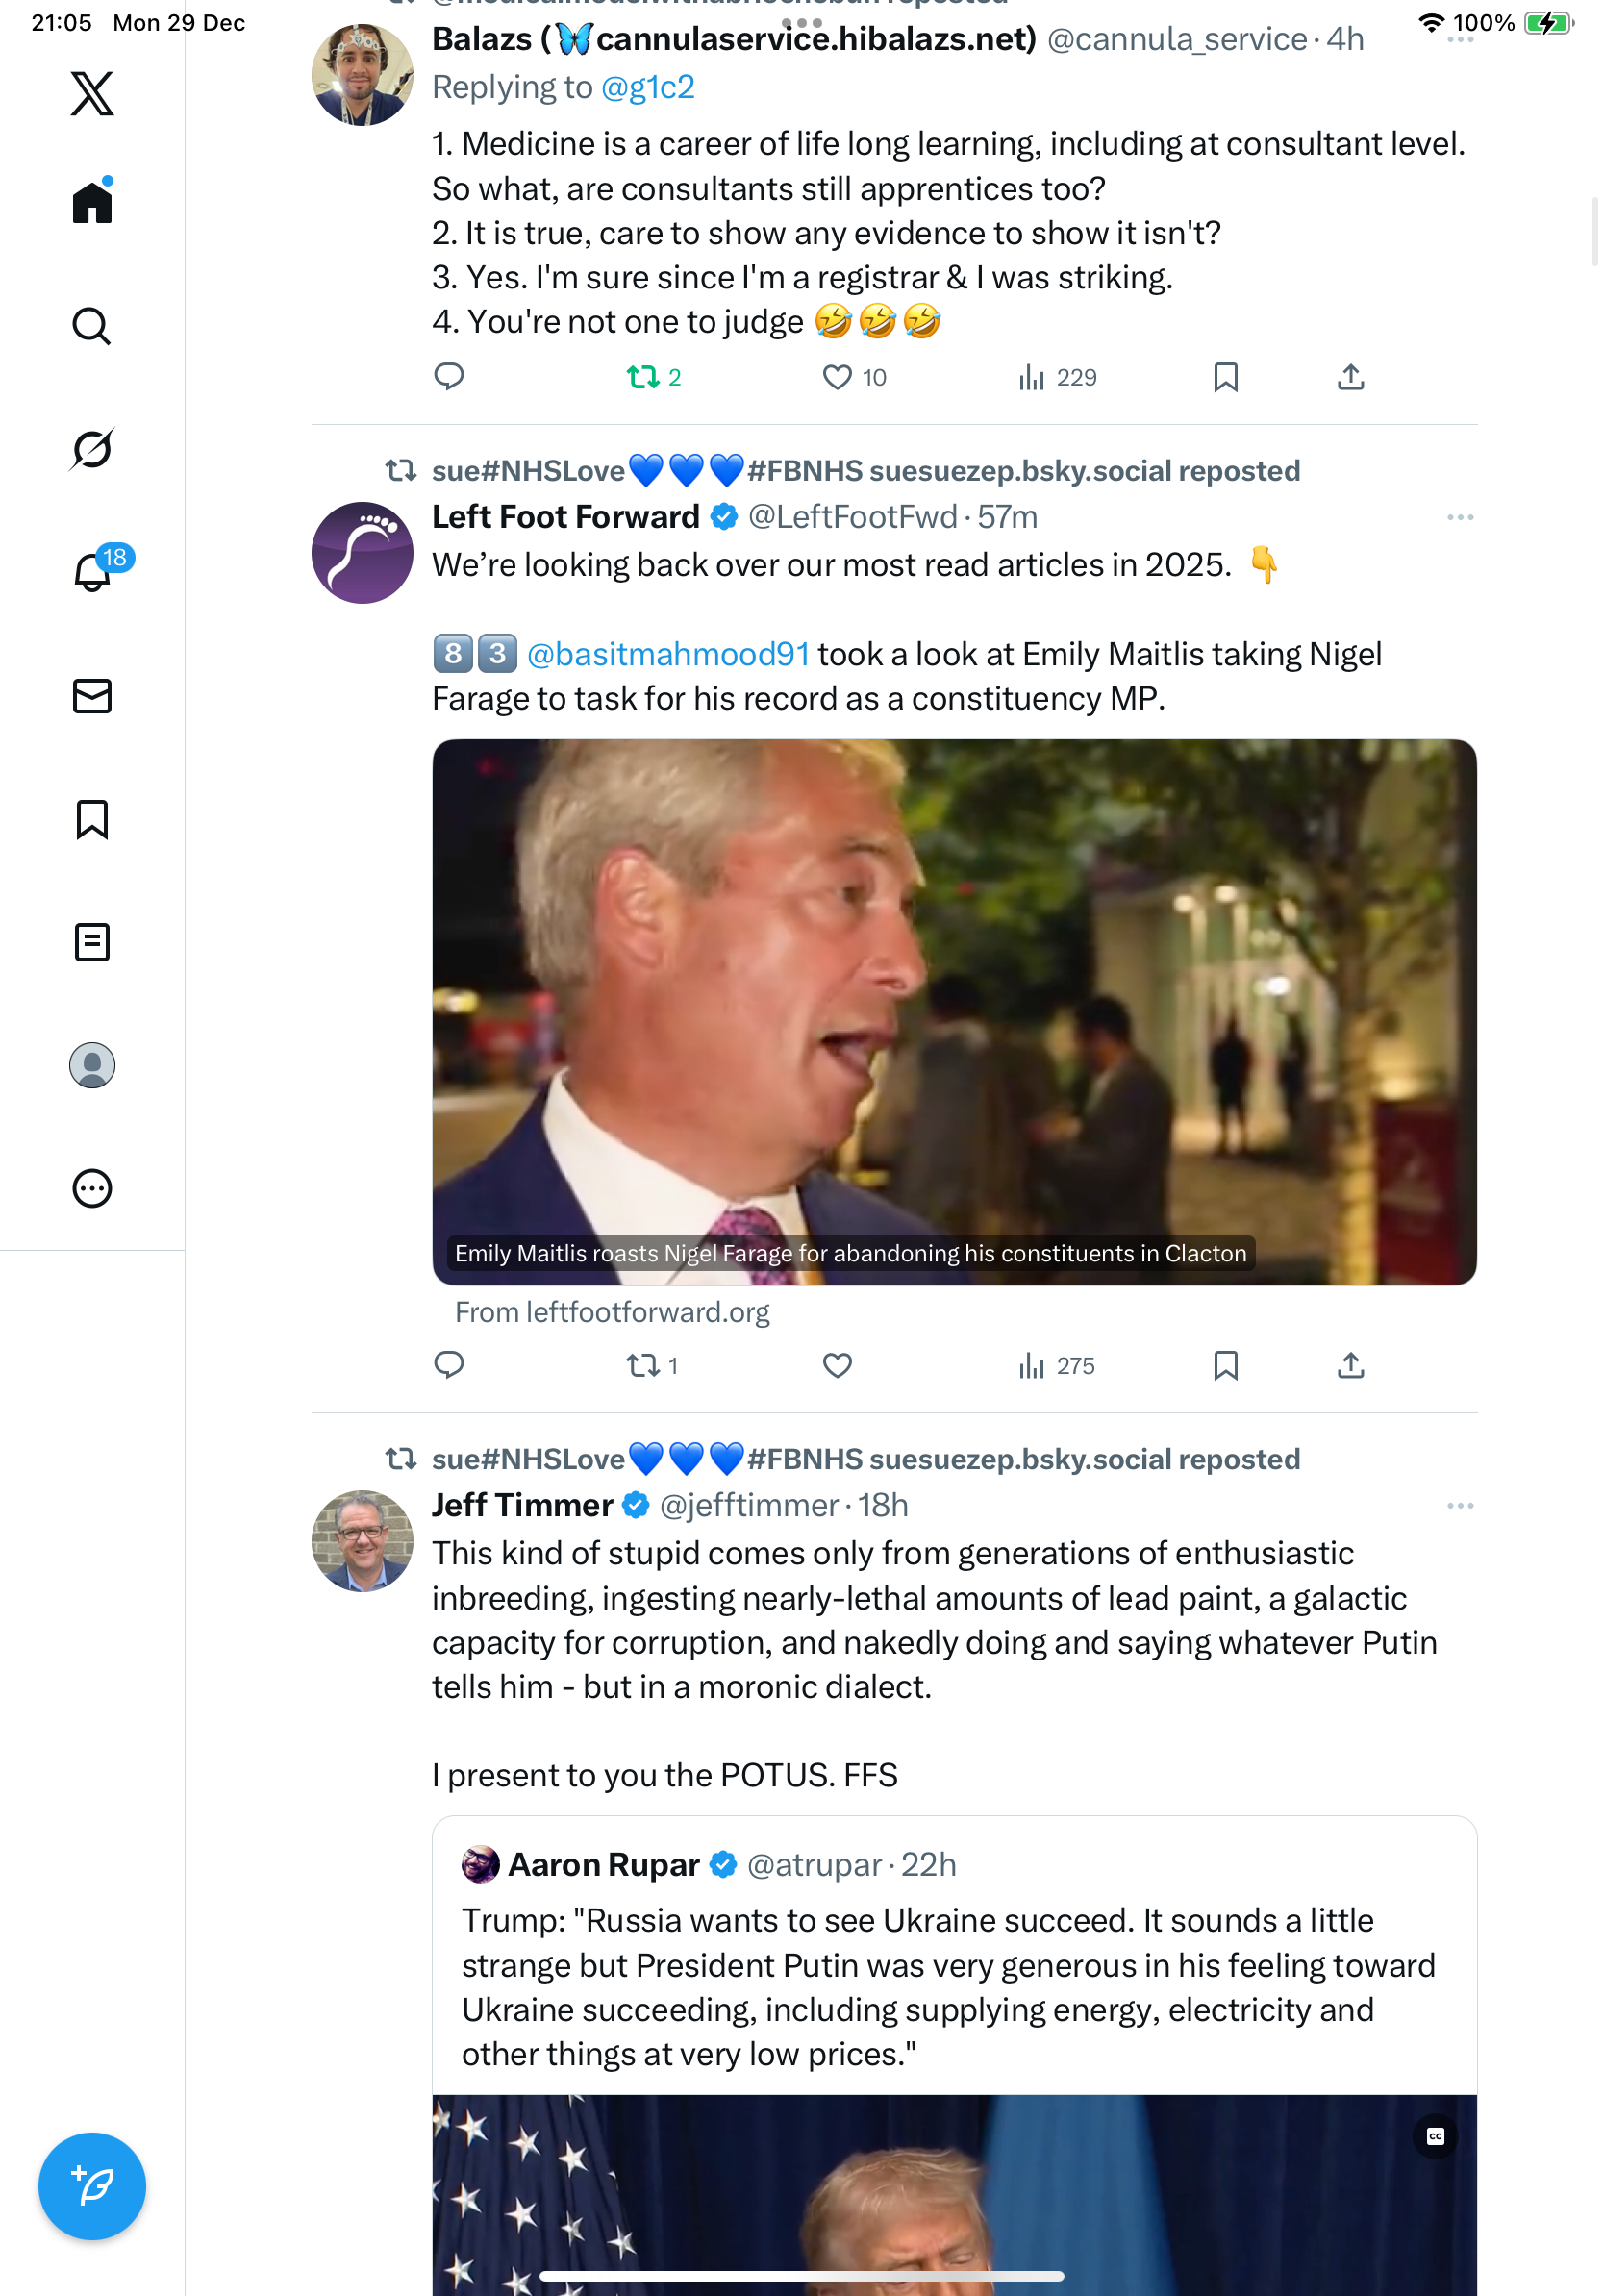Go to Home timeline icon

[92, 202]
